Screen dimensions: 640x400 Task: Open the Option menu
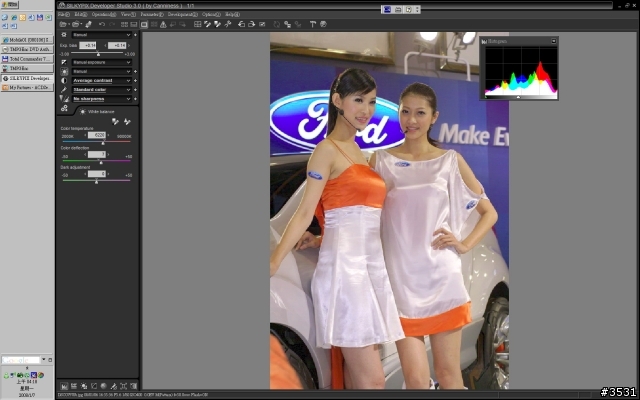pyautogui.click(x=211, y=14)
